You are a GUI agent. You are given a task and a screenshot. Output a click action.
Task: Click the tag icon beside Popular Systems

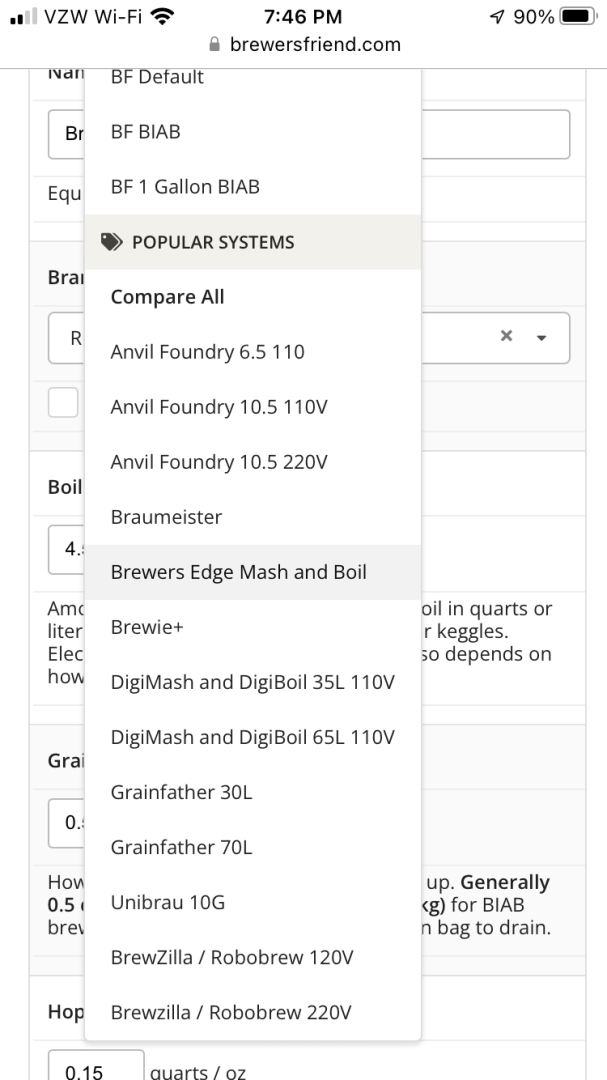click(x=114, y=242)
